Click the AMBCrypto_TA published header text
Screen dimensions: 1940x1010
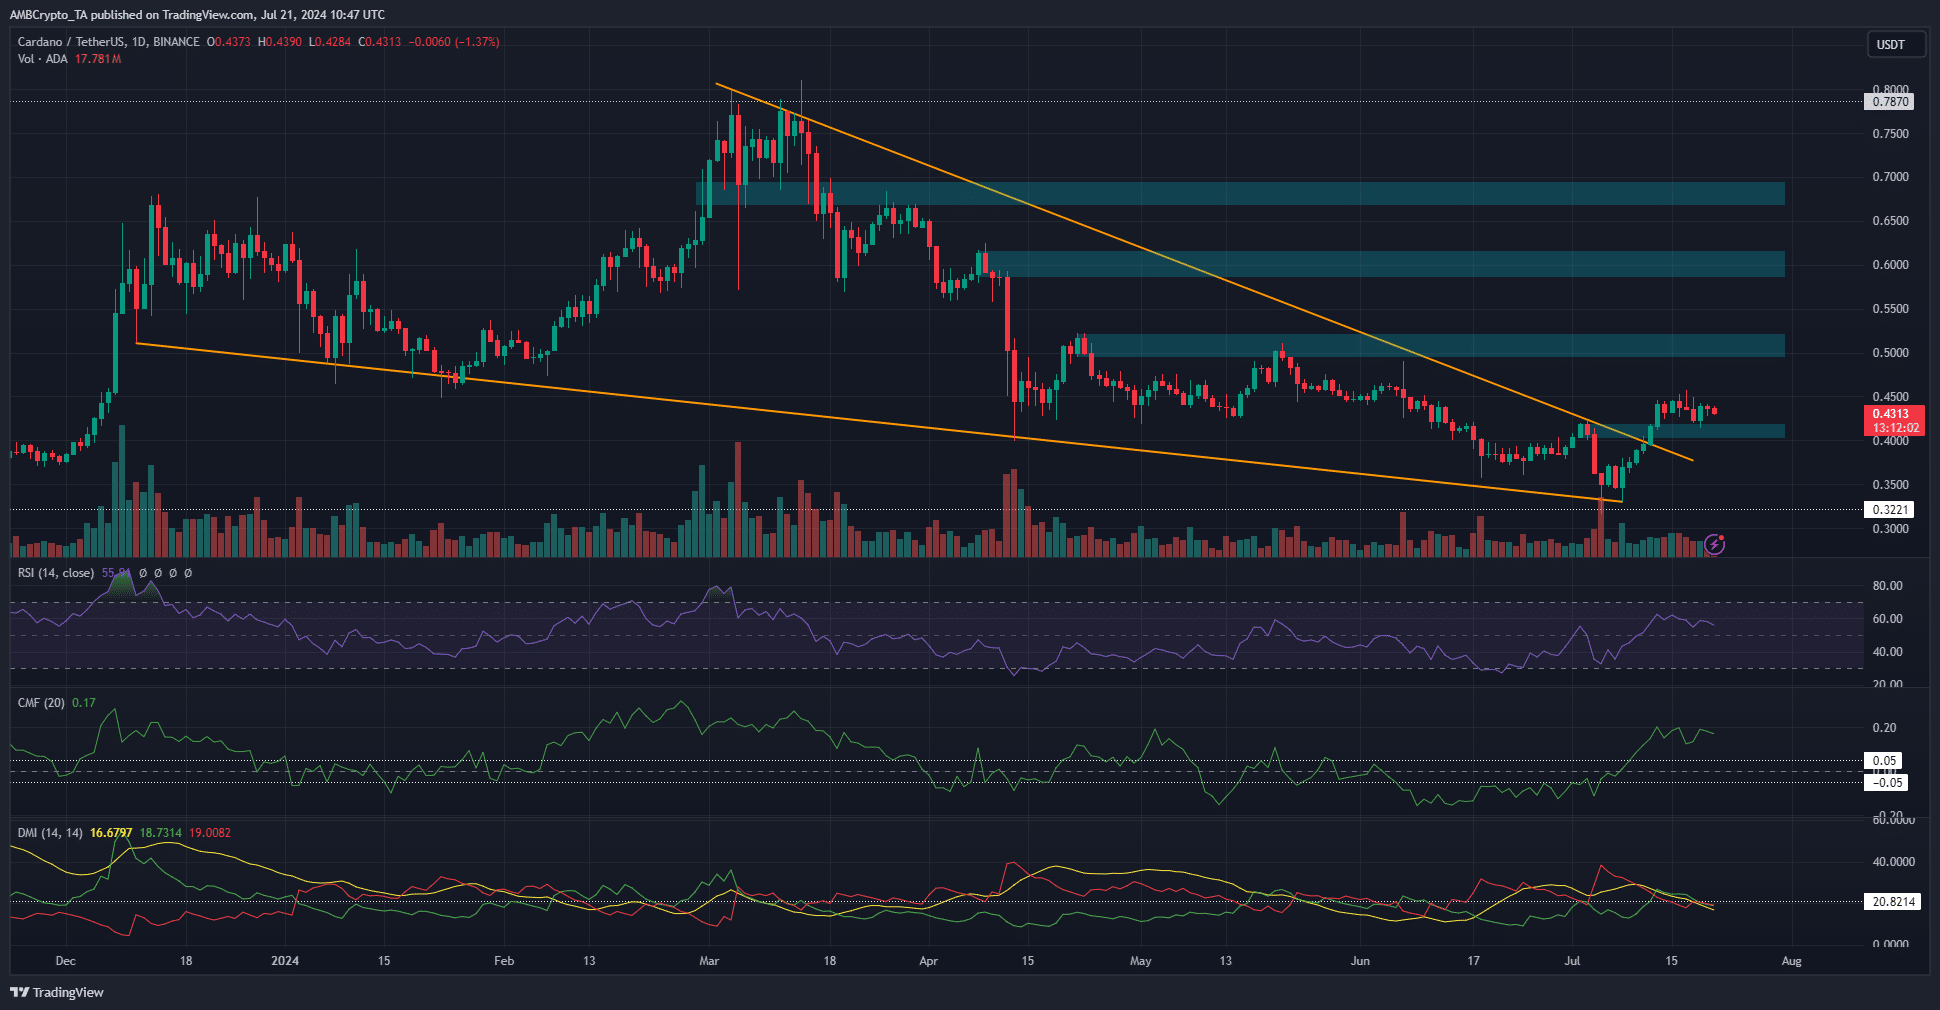click(197, 15)
